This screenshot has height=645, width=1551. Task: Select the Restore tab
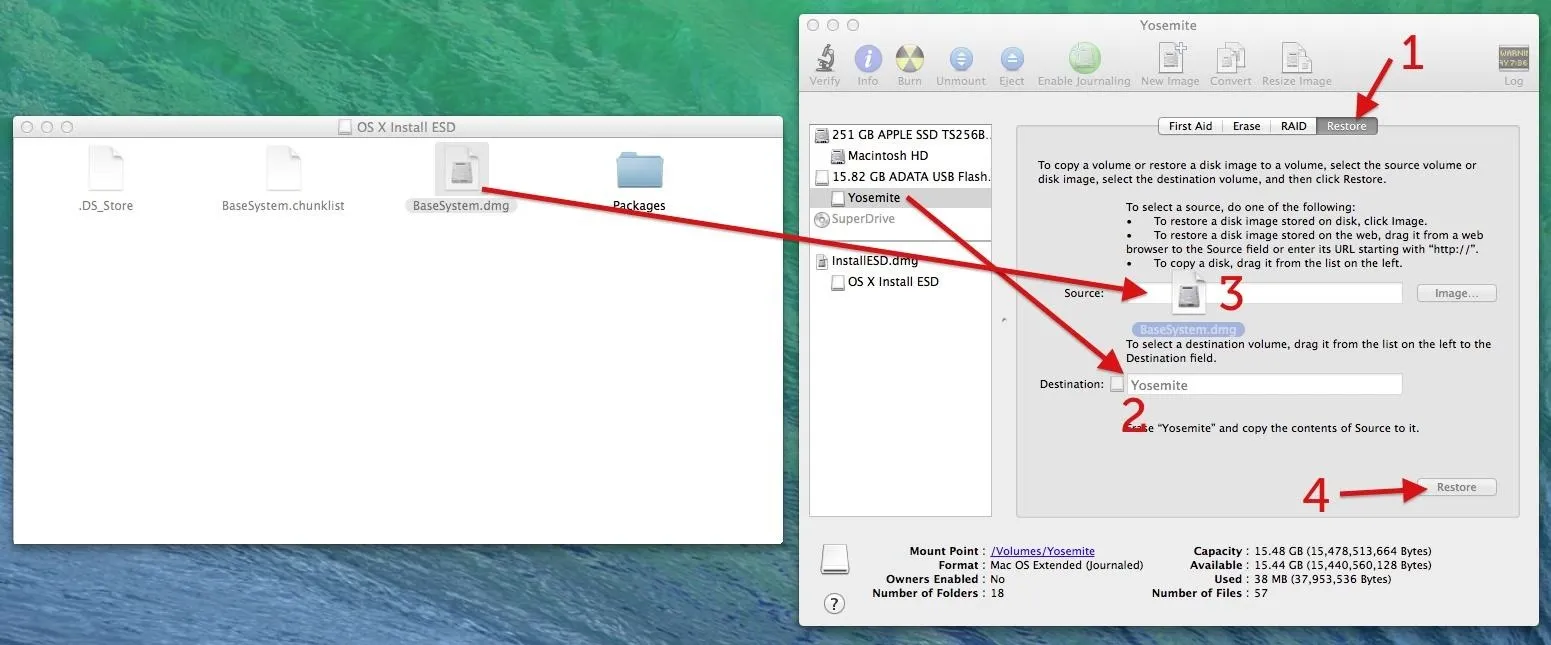pyautogui.click(x=1347, y=126)
